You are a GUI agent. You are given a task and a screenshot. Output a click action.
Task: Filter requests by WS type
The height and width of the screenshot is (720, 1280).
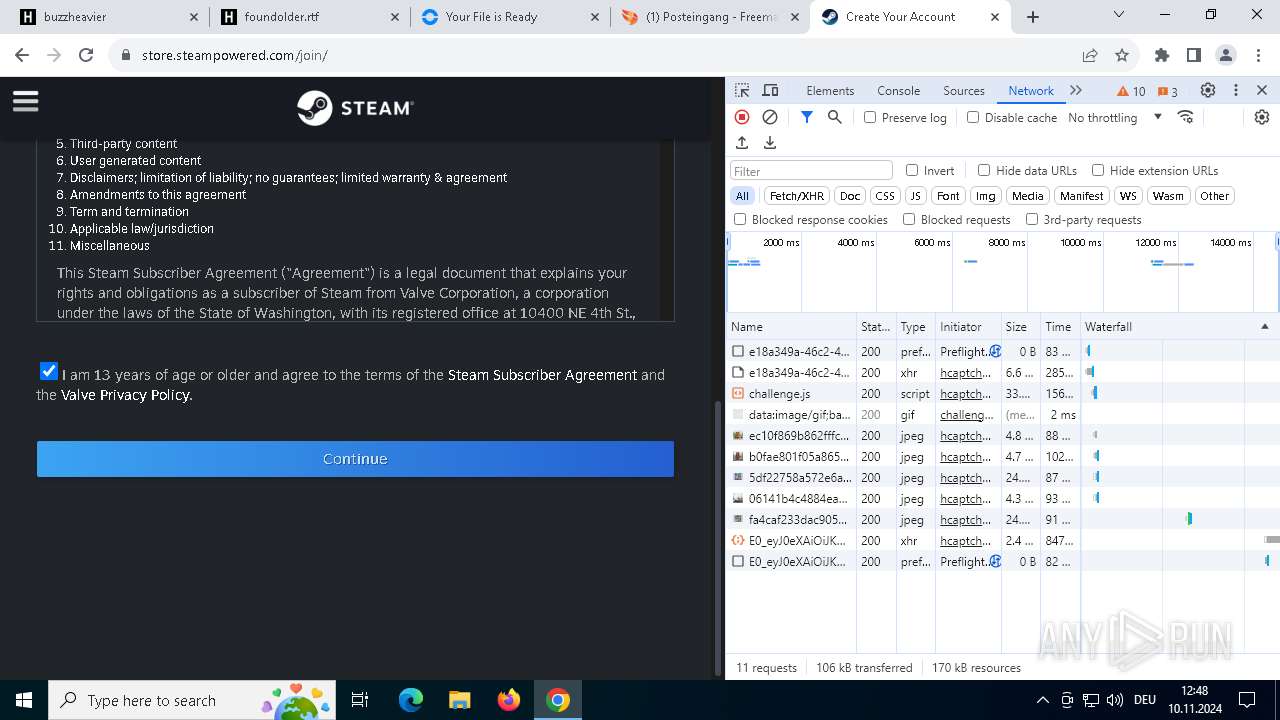tap(1128, 196)
